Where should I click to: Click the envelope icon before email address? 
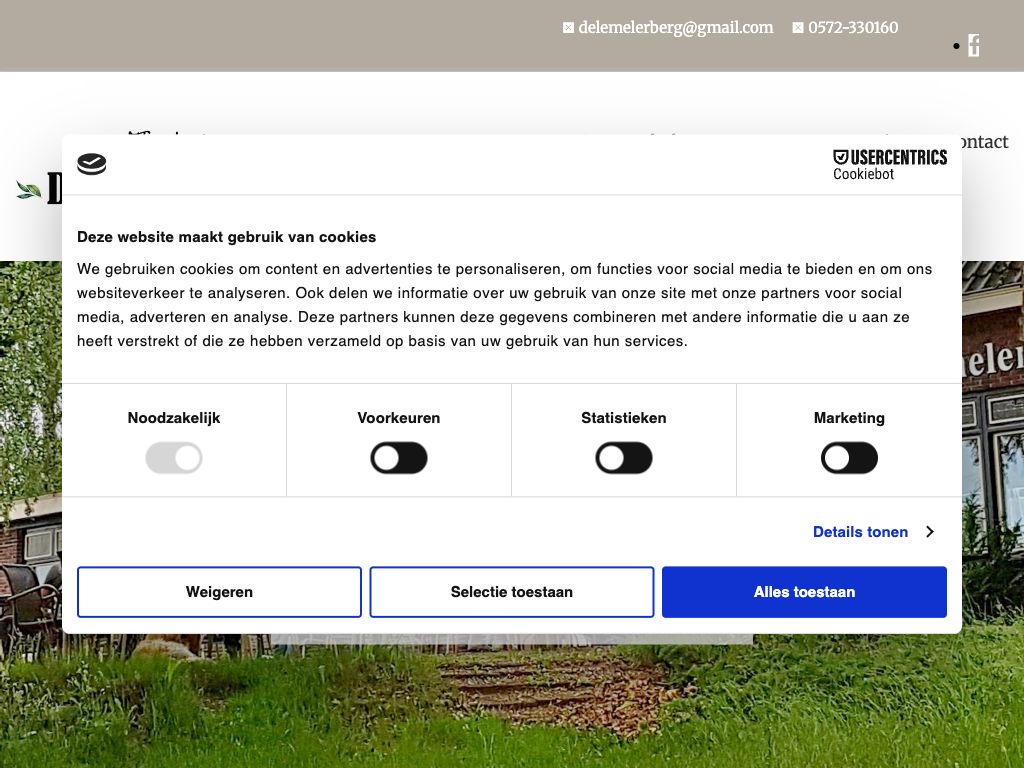click(568, 28)
